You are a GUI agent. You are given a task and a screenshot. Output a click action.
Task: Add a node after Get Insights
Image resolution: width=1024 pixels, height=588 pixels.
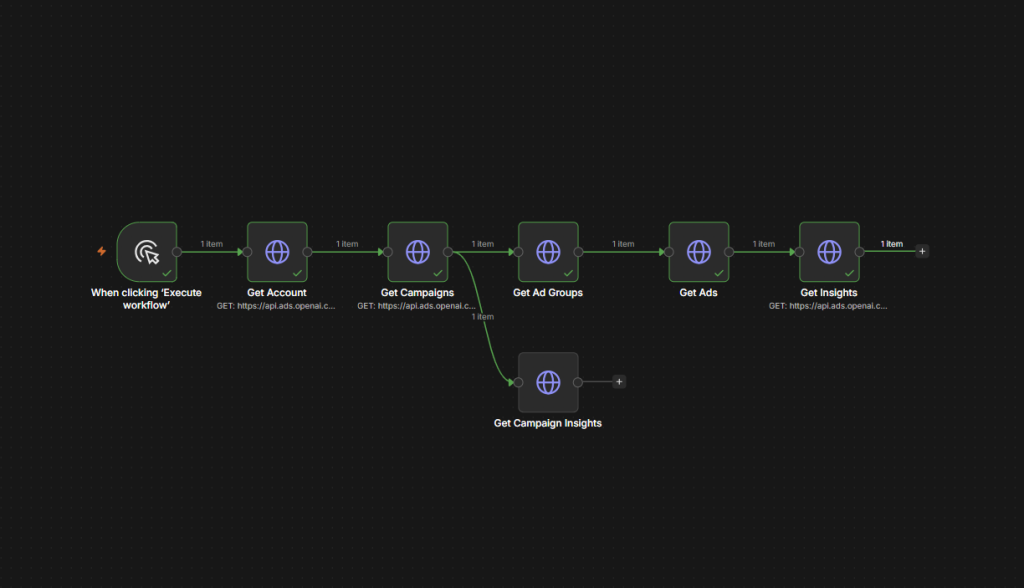pyautogui.click(x=922, y=251)
